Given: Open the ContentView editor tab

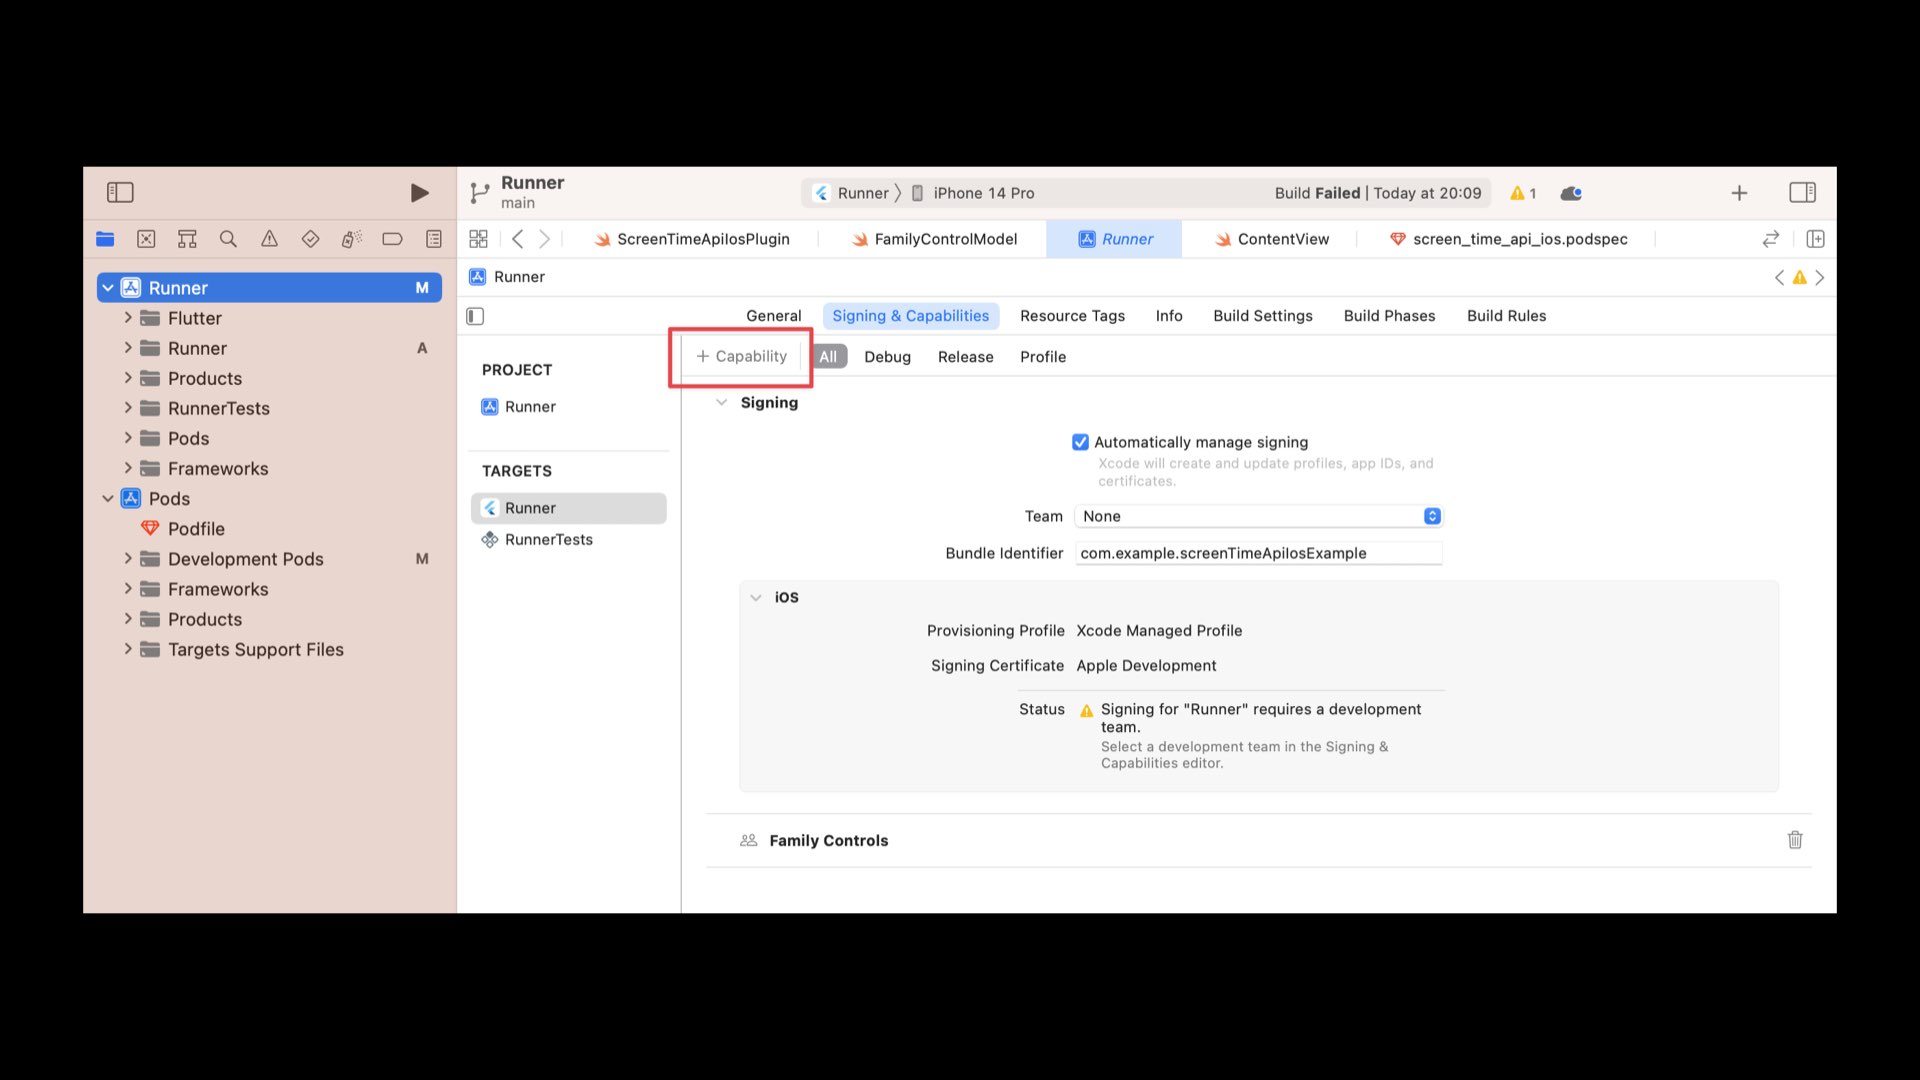Looking at the screenshot, I should (1282, 239).
